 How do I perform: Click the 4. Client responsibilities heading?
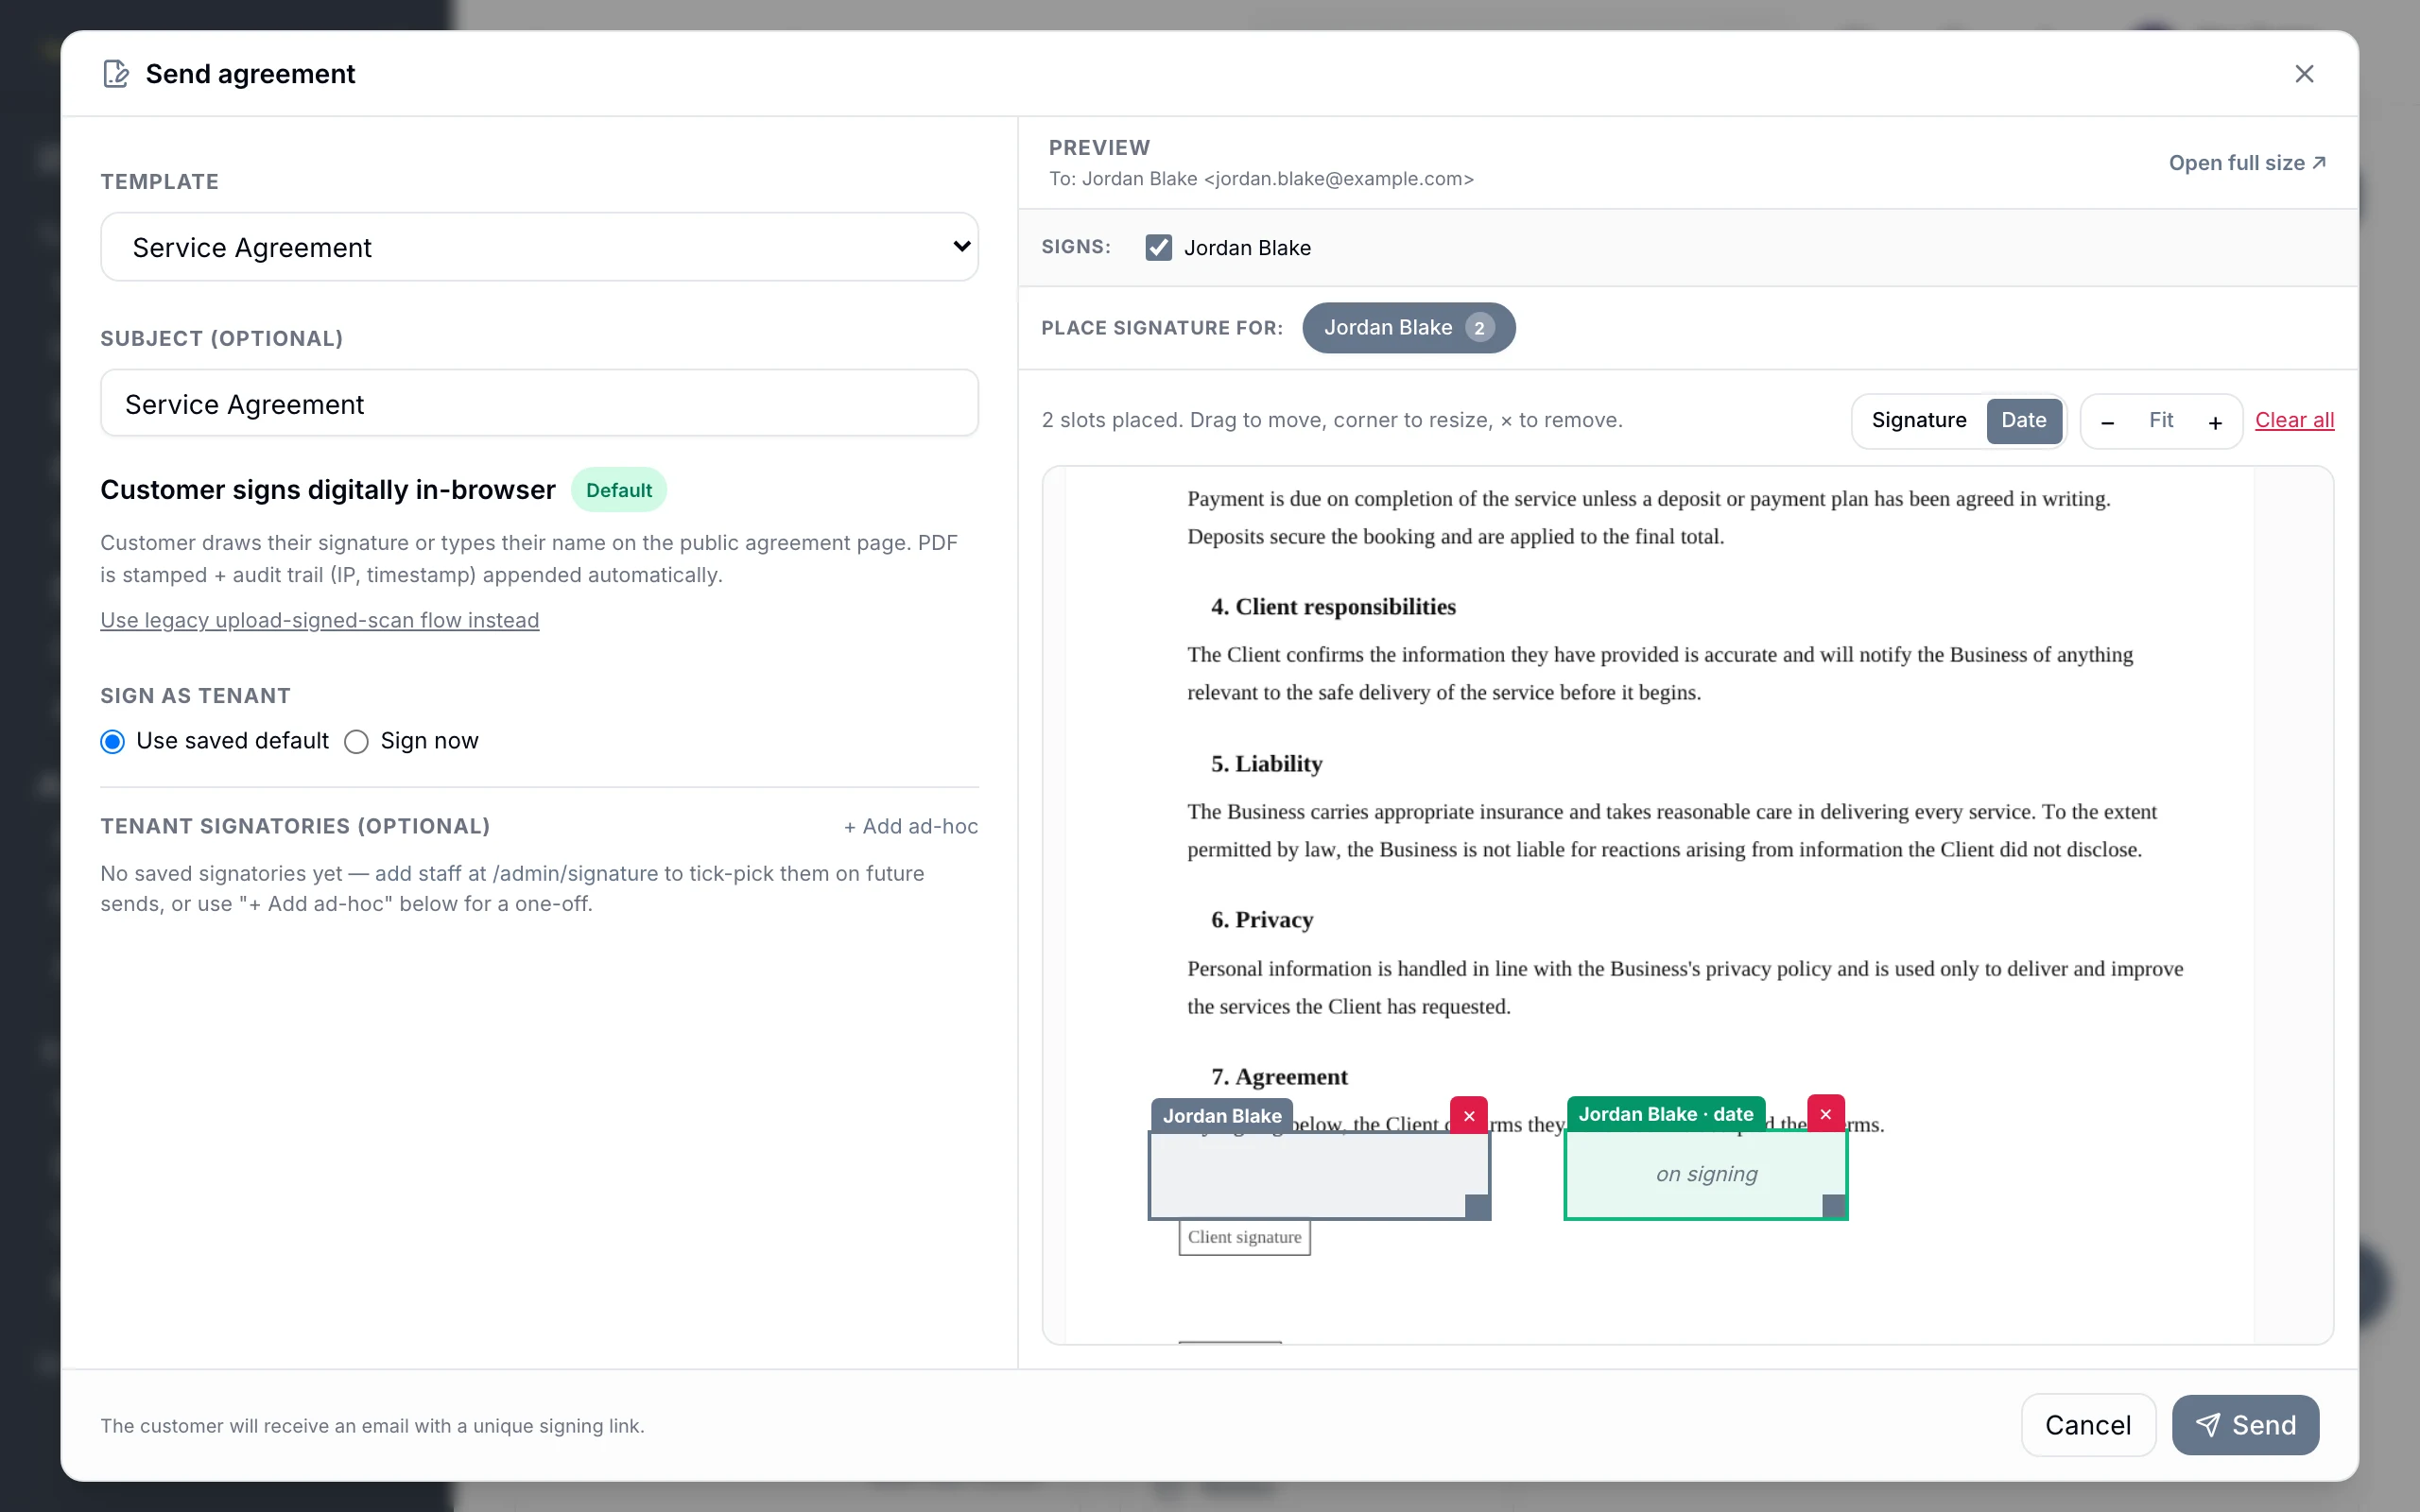pyautogui.click(x=1333, y=606)
